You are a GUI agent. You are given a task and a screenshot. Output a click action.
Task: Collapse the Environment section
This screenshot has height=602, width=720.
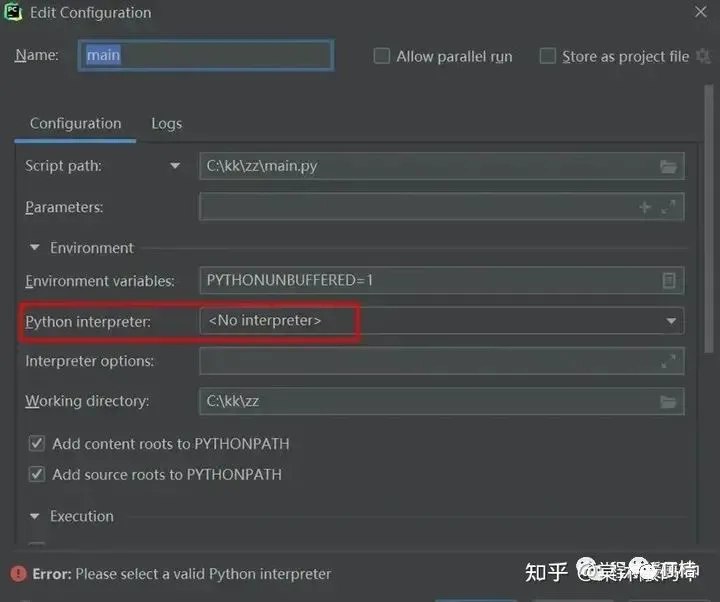click(x=35, y=248)
